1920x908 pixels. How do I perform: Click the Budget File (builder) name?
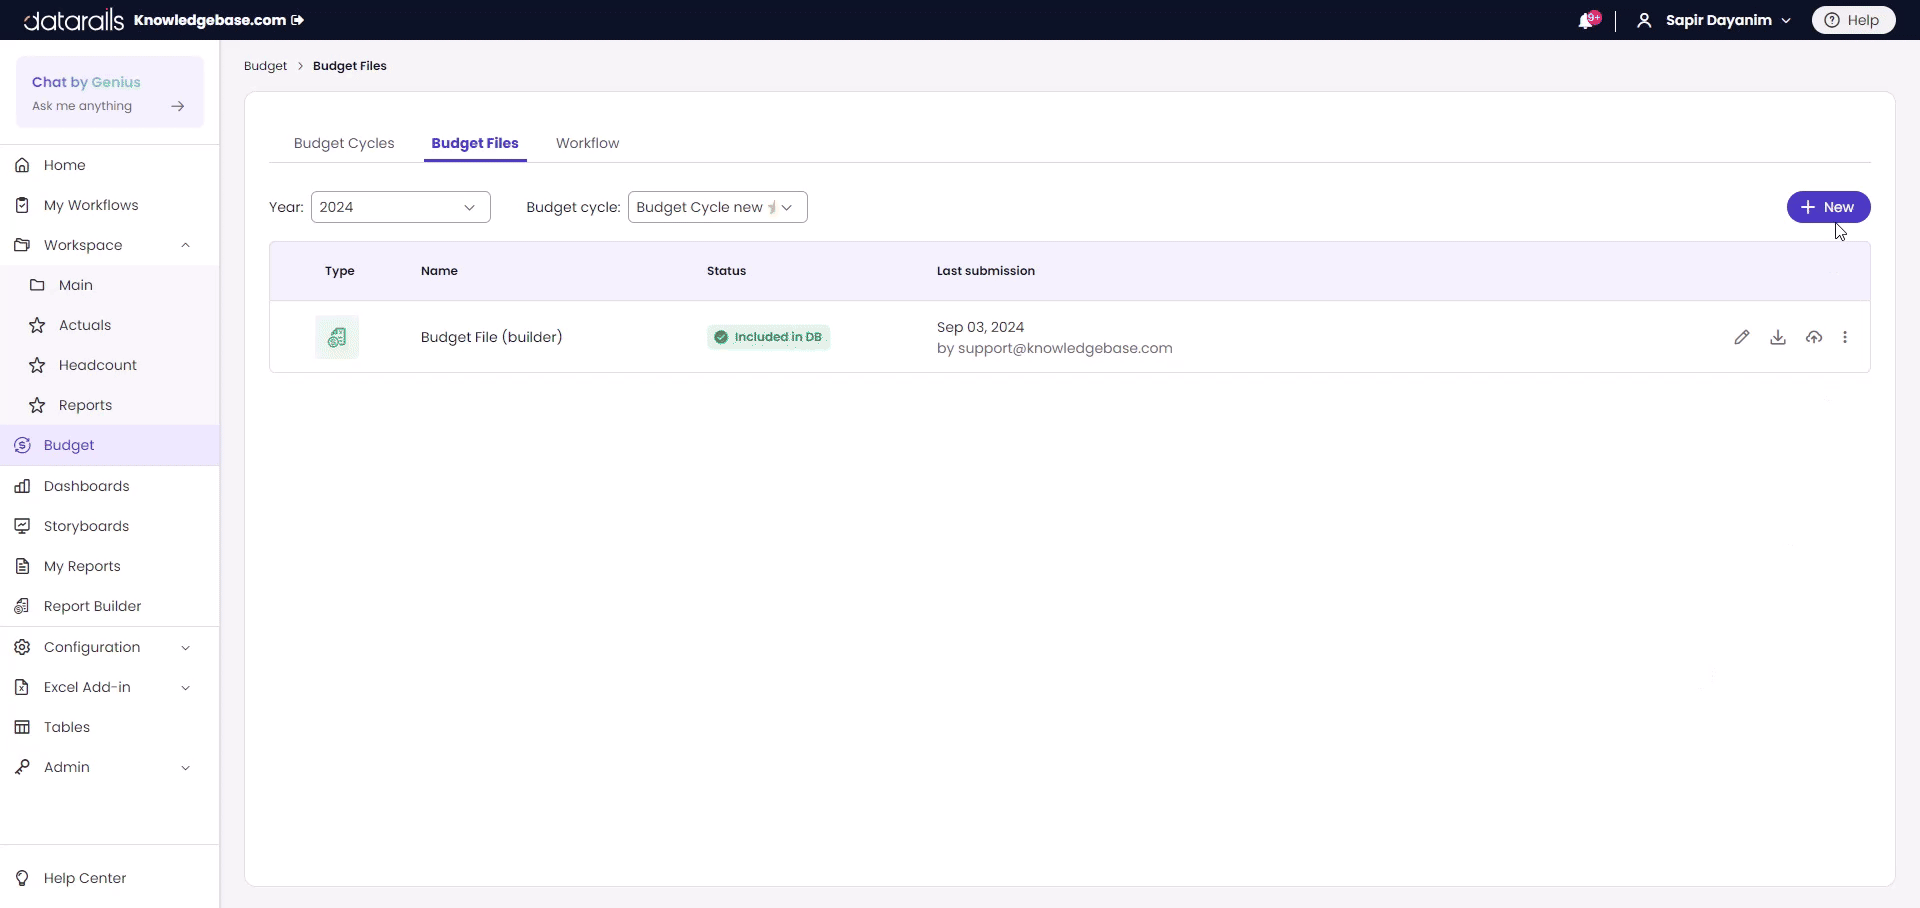click(x=492, y=337)
